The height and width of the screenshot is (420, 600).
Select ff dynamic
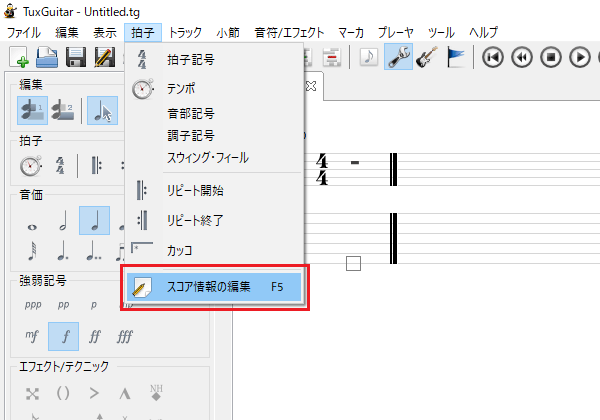[95, 336]
